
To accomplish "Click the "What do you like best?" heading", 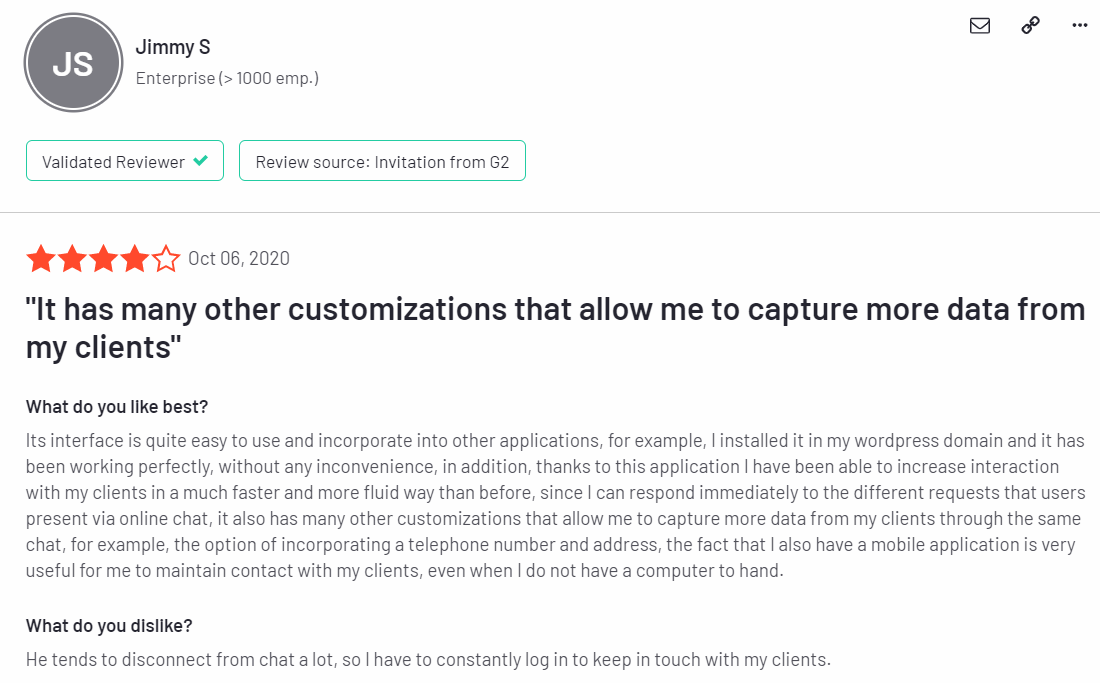I will click(117, 407).
